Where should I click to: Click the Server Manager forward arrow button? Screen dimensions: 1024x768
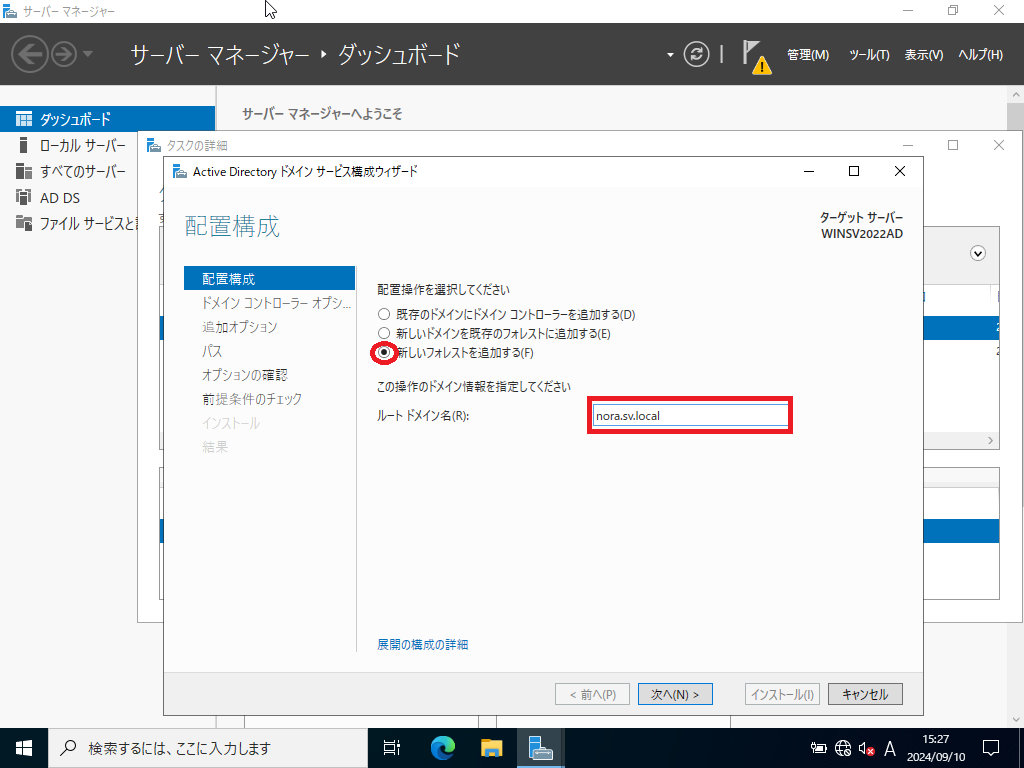64,54
